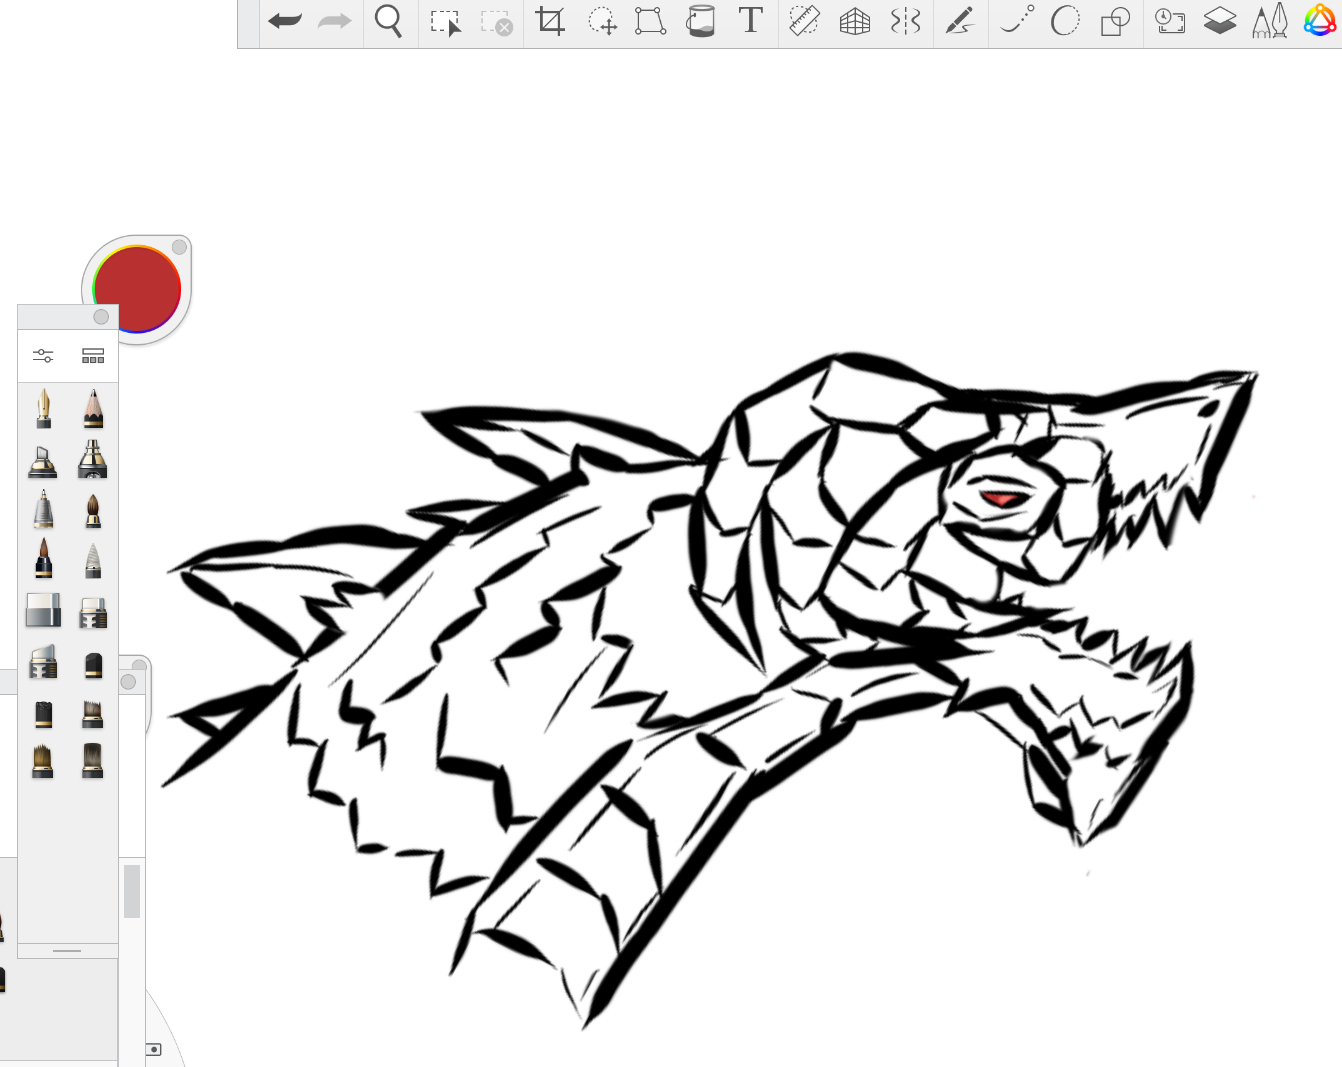Select the Flood Fill bucket tool
Image resolution: width=1342 pixels, height=1067 pixels.
[701, 21]
